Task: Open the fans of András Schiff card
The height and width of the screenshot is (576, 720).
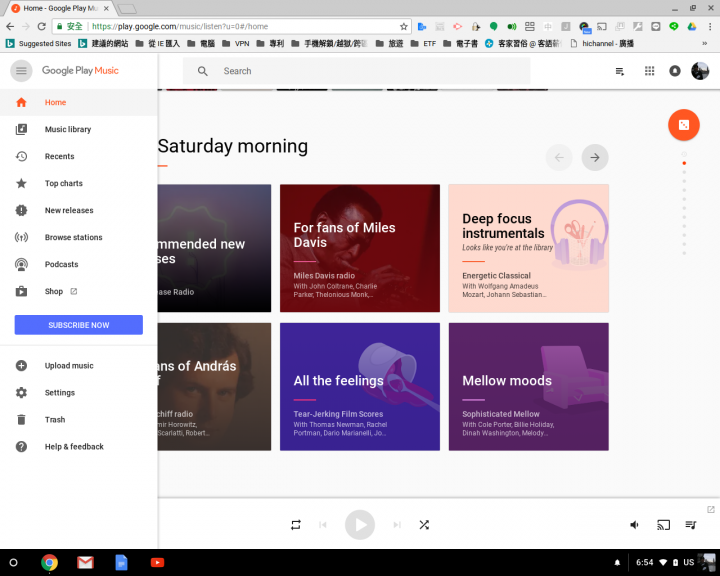Action: pyautogui.click(x=214, y=387)
